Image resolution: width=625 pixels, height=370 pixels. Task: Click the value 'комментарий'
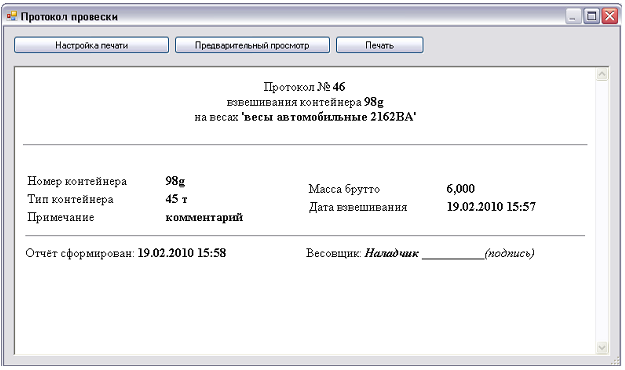point(204,217)
